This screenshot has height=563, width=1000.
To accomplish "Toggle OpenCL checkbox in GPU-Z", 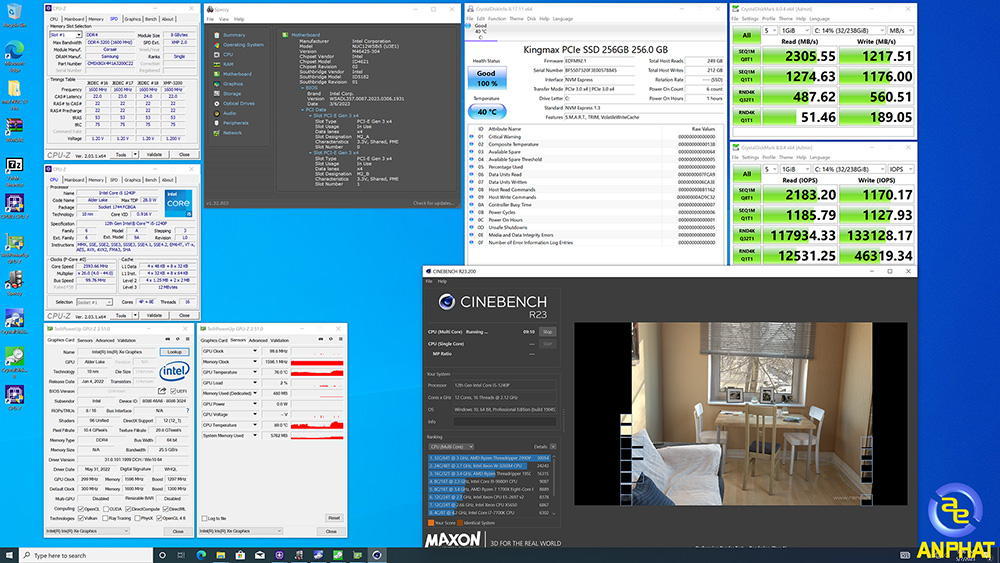I will (81, 509).
